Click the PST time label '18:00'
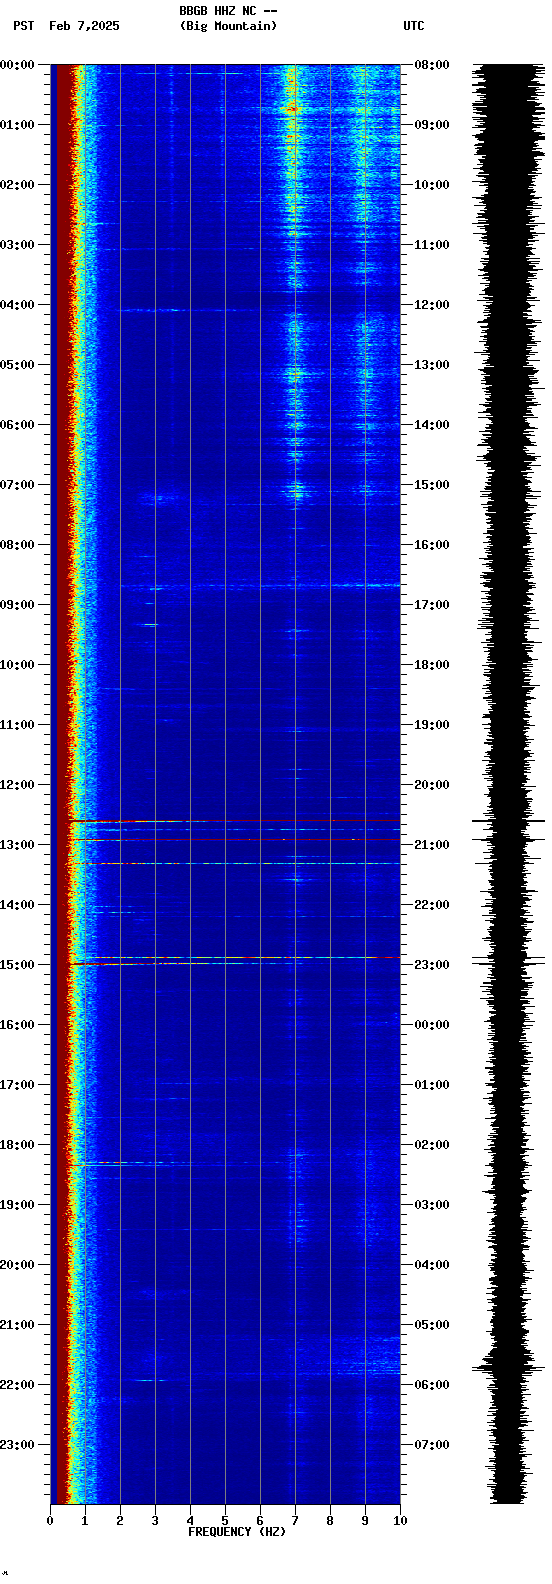This screenshot has height=1584, width=552. 17,1145
